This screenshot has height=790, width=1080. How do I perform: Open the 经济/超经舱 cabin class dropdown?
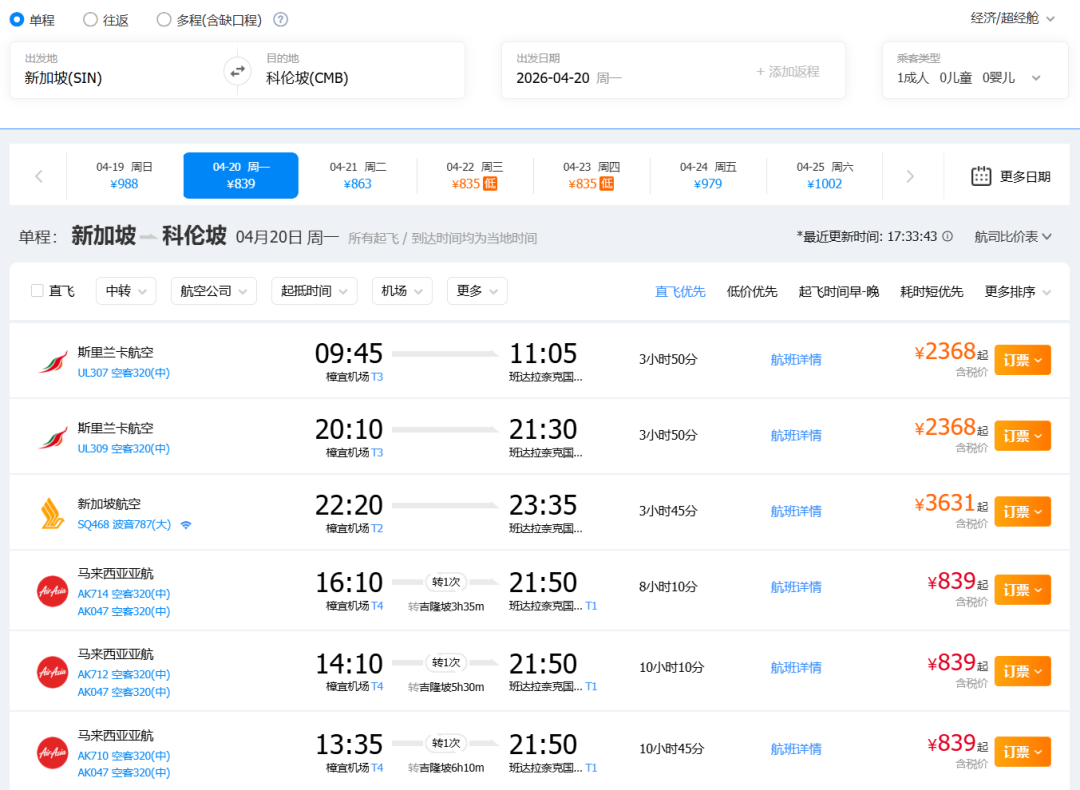tap(1012, 18)
